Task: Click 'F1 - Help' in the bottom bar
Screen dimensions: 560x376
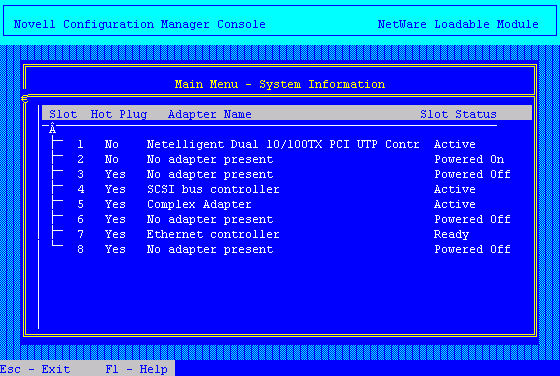Action: pyautogui.click(x=136, y=369)
